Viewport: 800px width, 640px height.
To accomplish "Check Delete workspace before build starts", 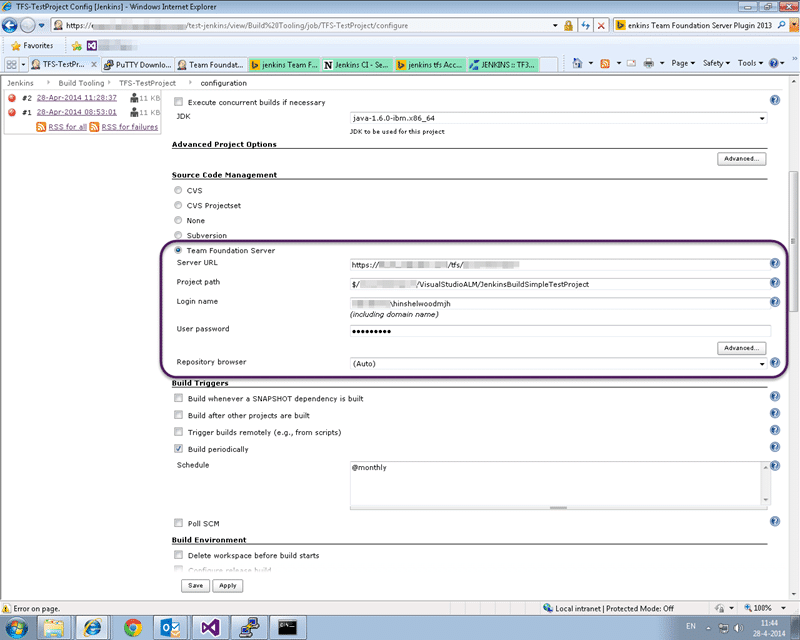I will pos(178,554).
